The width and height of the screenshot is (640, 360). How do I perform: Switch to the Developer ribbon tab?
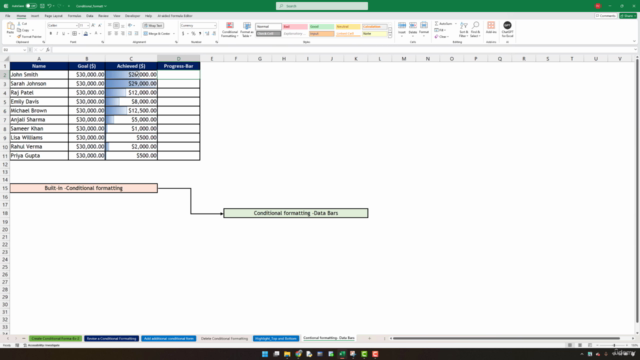133,16
